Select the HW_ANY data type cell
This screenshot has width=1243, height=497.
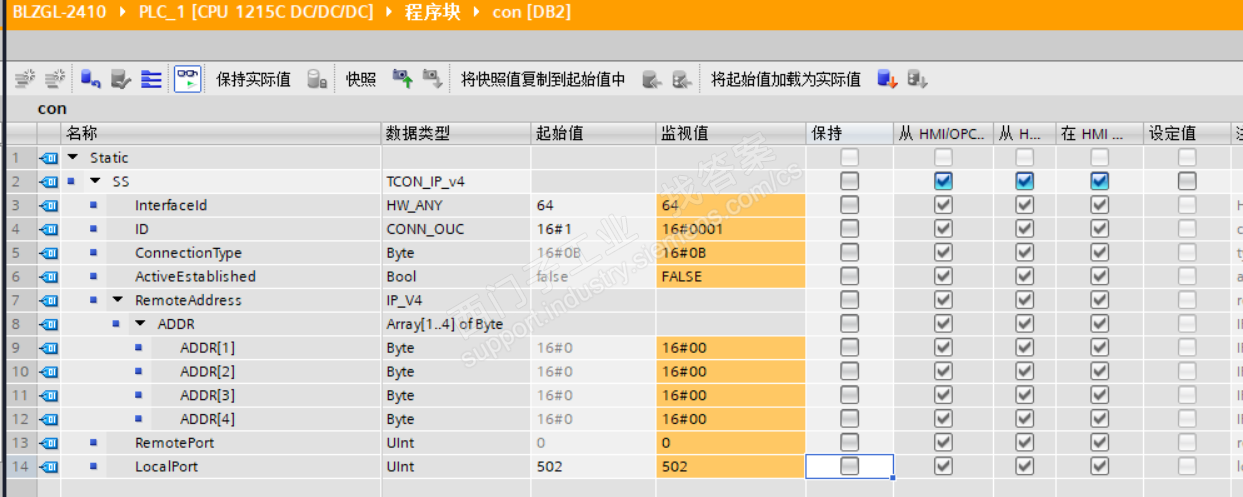(456, 205)
